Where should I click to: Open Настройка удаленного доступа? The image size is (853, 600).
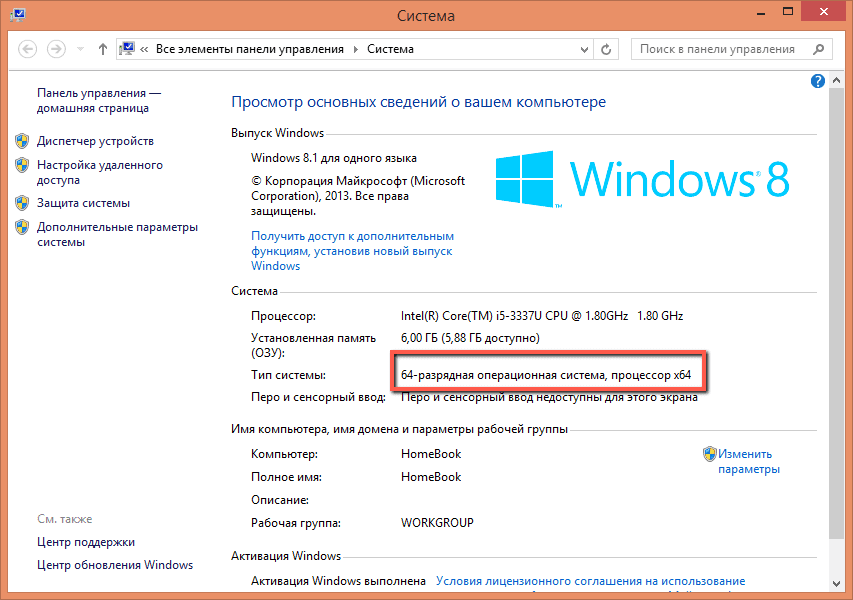[x=99, y=173]
